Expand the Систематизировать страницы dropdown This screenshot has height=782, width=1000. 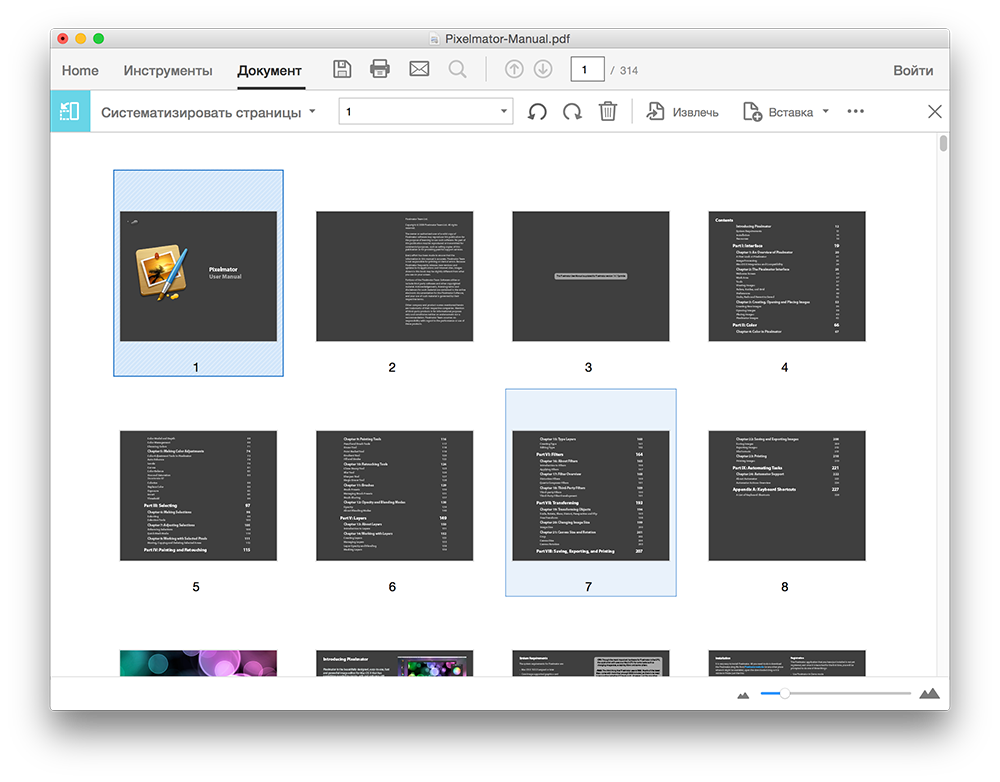pos(312,111)
